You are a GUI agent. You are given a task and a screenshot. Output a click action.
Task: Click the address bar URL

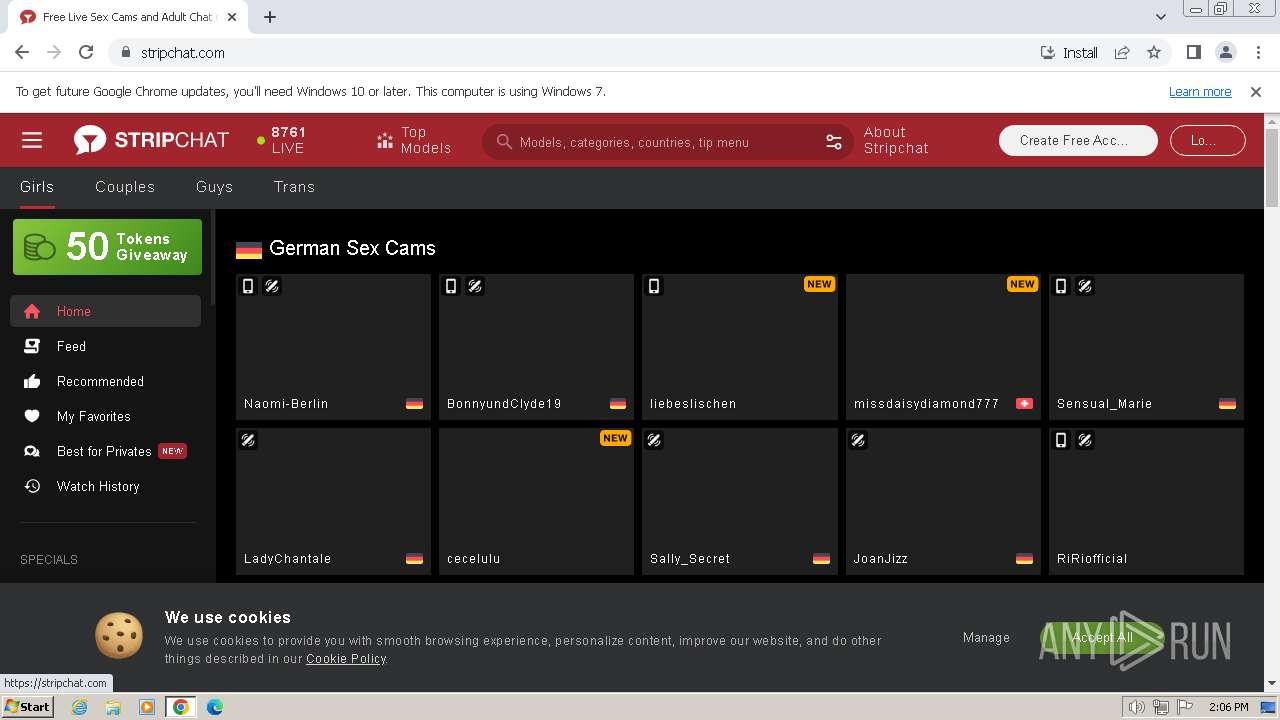pos(183,52)
